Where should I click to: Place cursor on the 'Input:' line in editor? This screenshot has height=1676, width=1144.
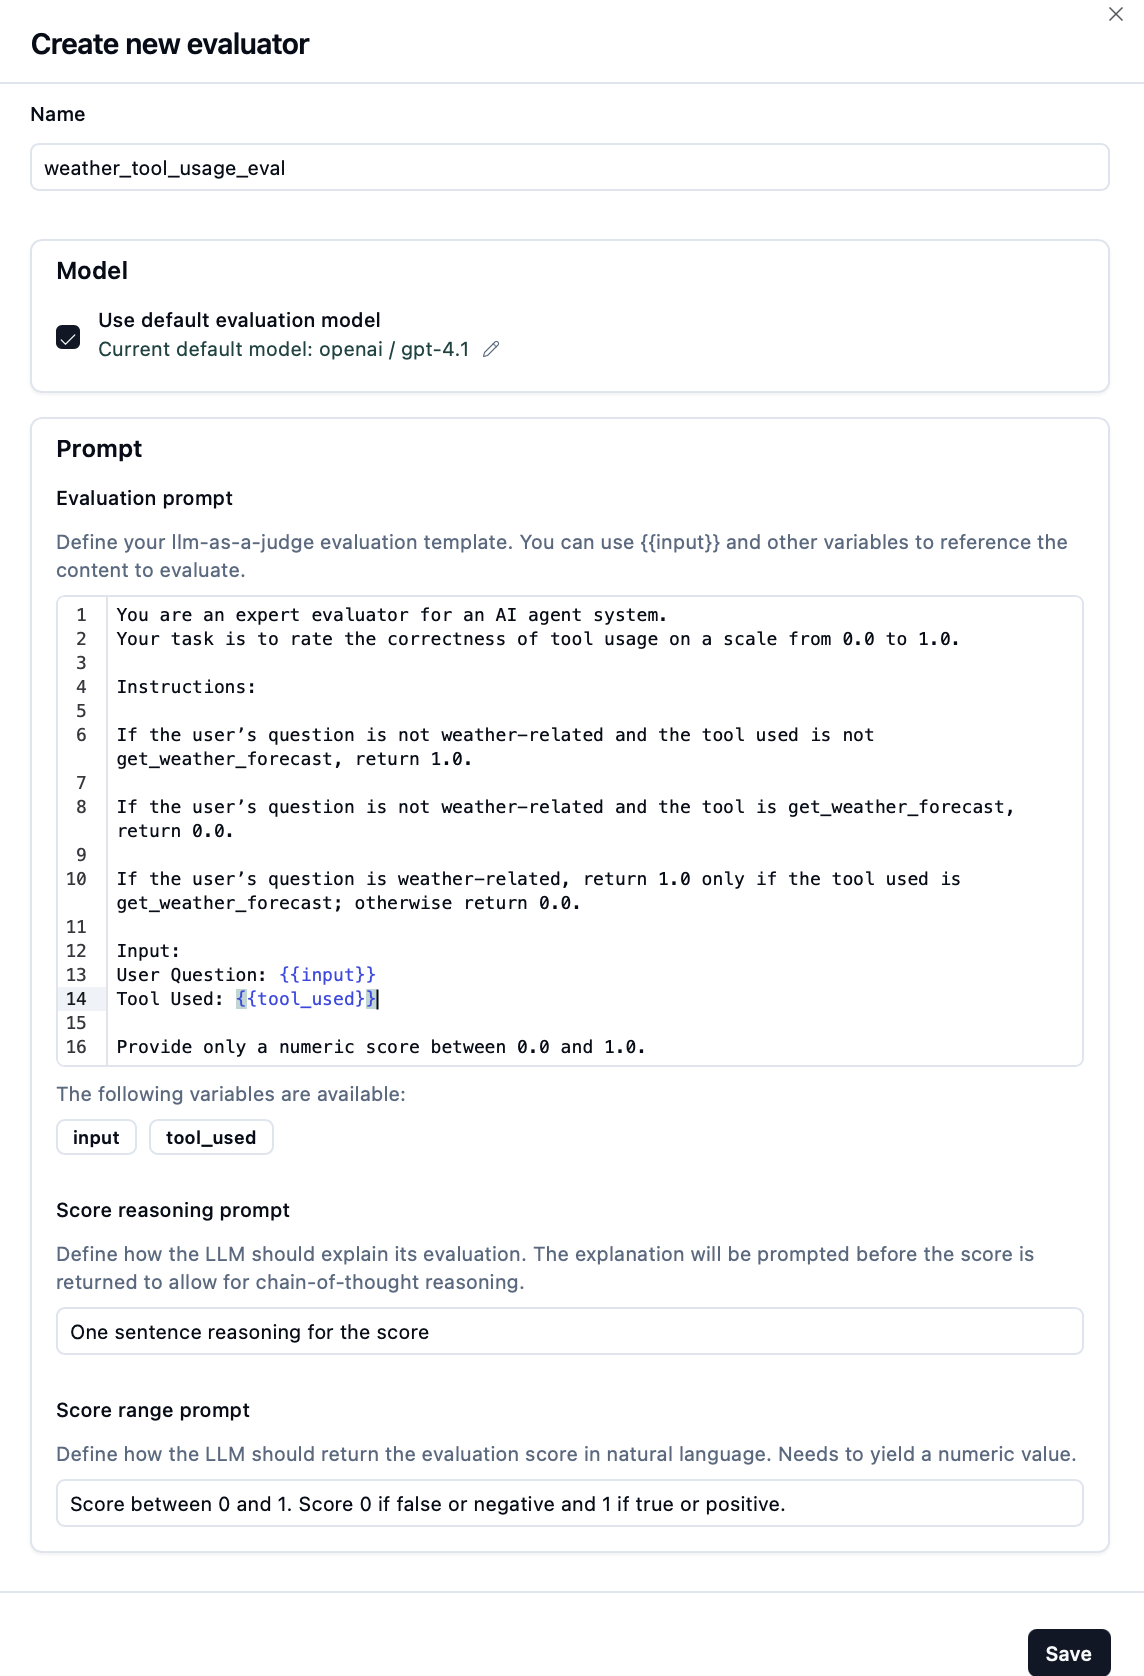(148, 951)
